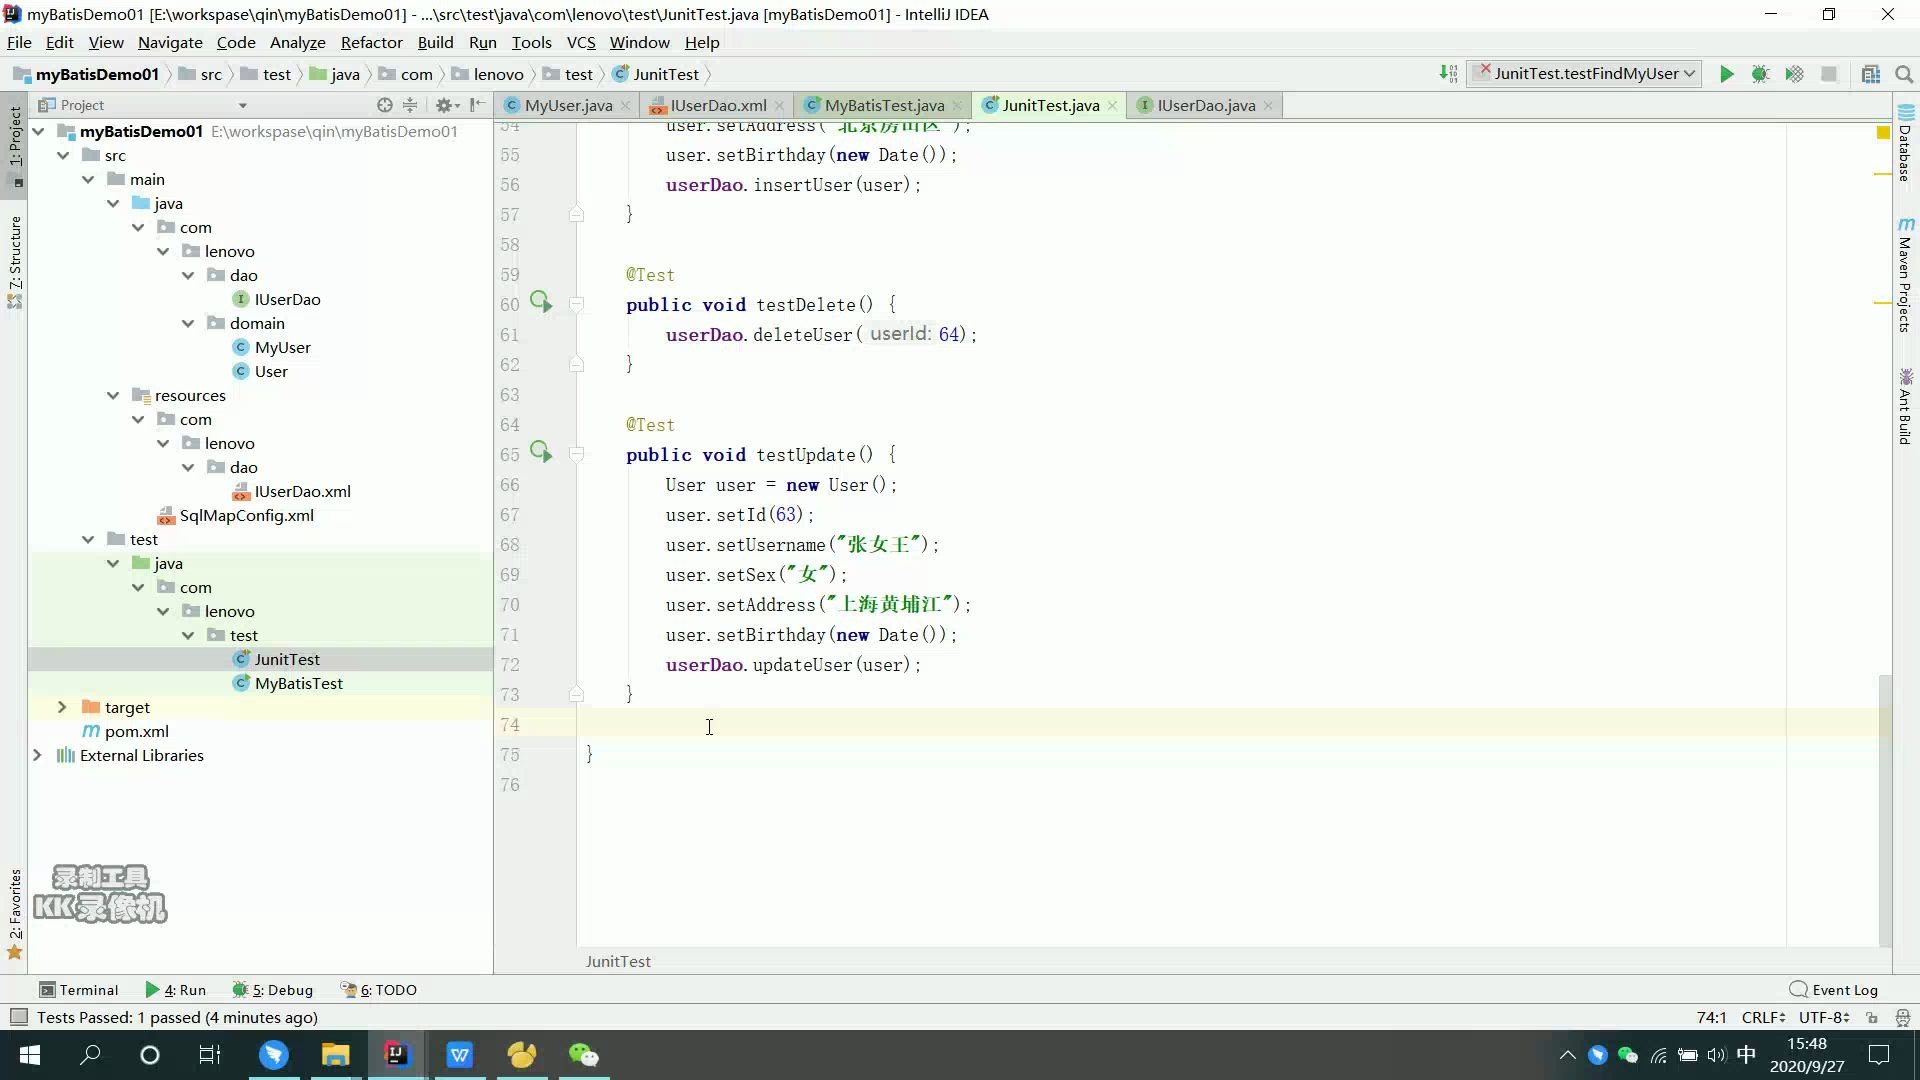Hide the Project tool window

coord(477,105)
